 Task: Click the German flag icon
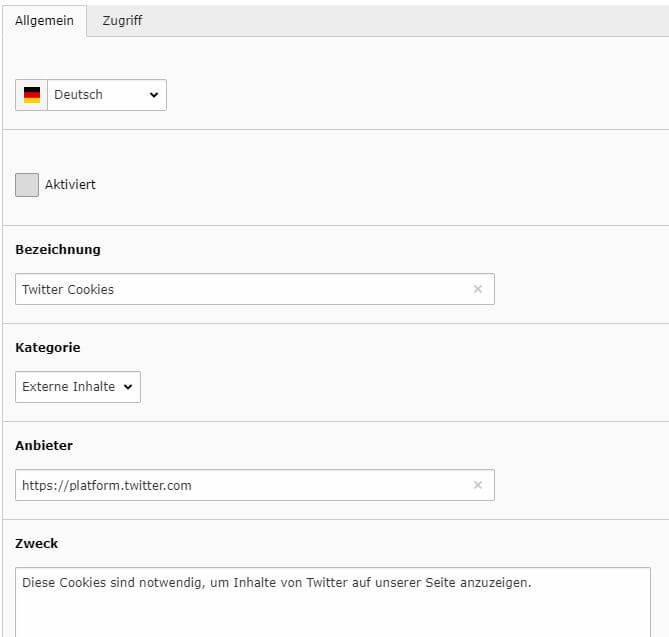(32, 95)
